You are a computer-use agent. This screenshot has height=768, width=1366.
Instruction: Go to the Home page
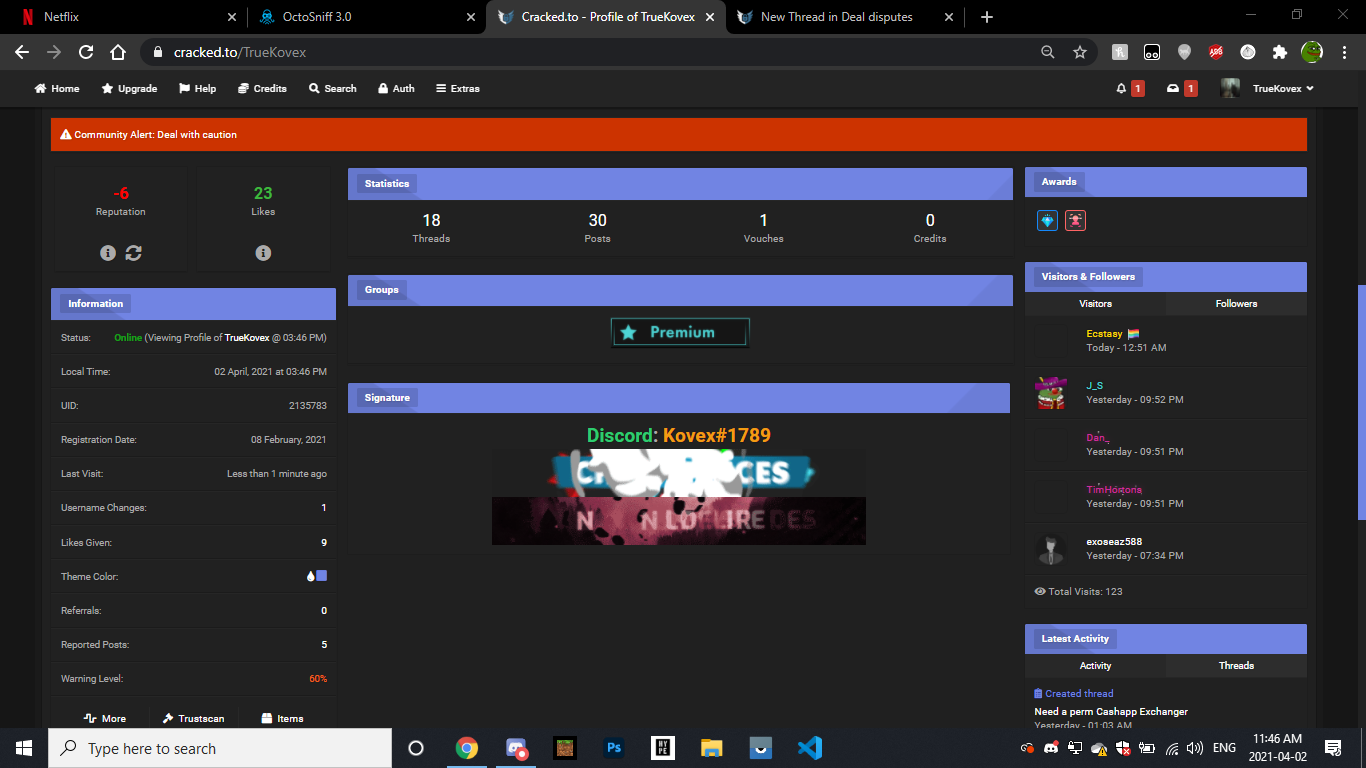pyautogui.click(x=57, y=88)
